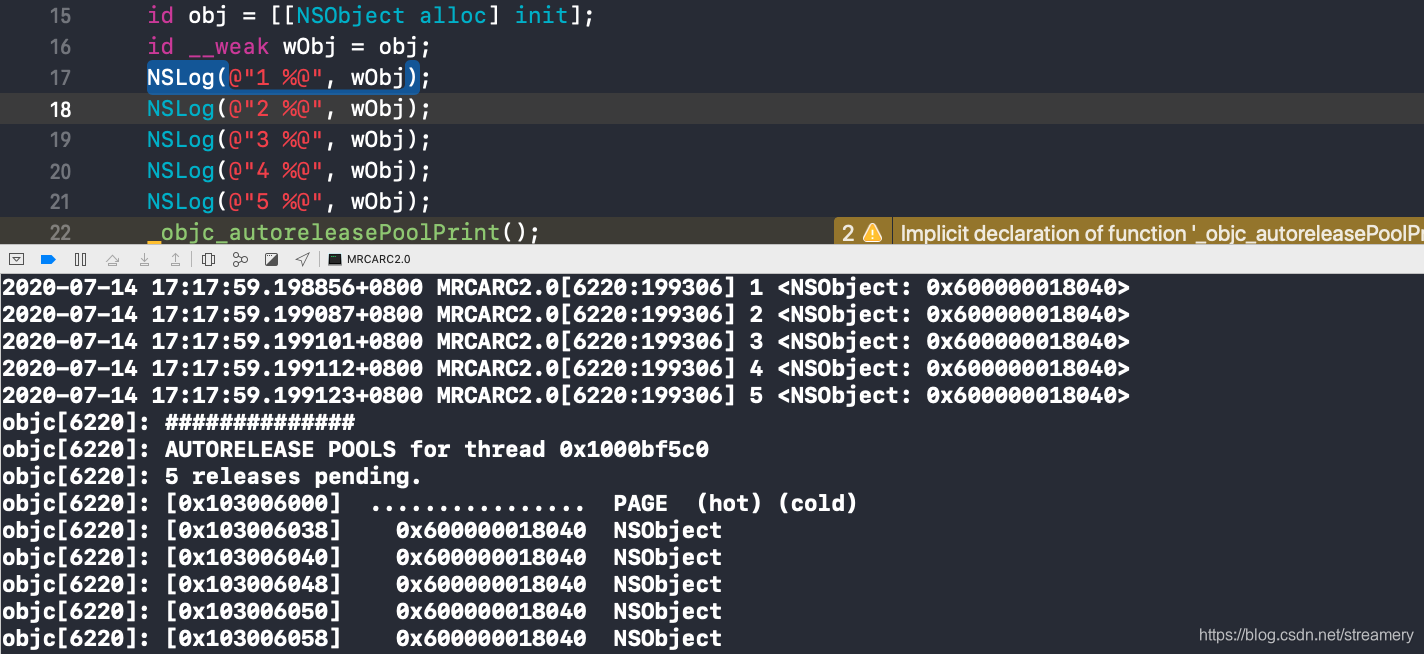This screenshot has height=654, width=1424.
Task: Click console log line ending with '1 <NSObject: 0x600000018040>'
Action: point(566,288)
